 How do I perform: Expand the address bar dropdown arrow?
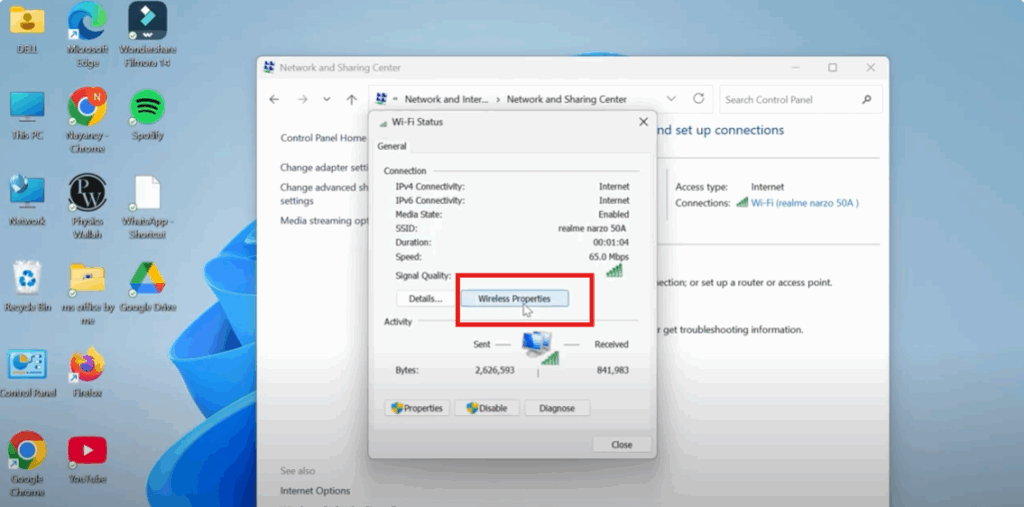click(672, 99)
